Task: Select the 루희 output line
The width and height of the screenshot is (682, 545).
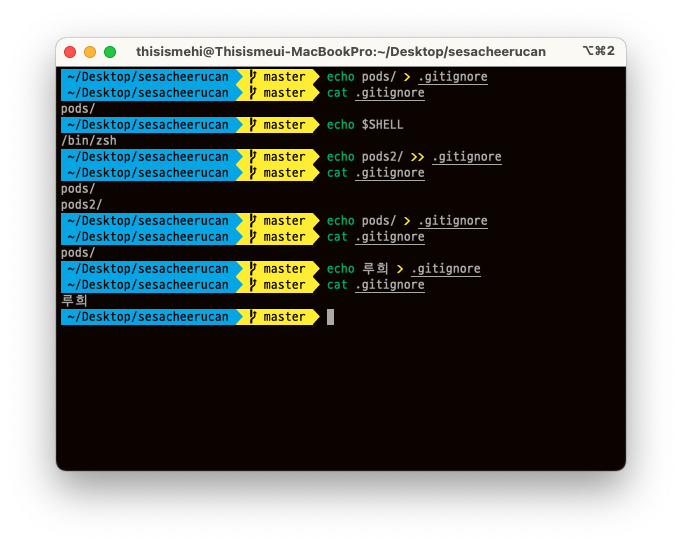Action: click(74, 300)
